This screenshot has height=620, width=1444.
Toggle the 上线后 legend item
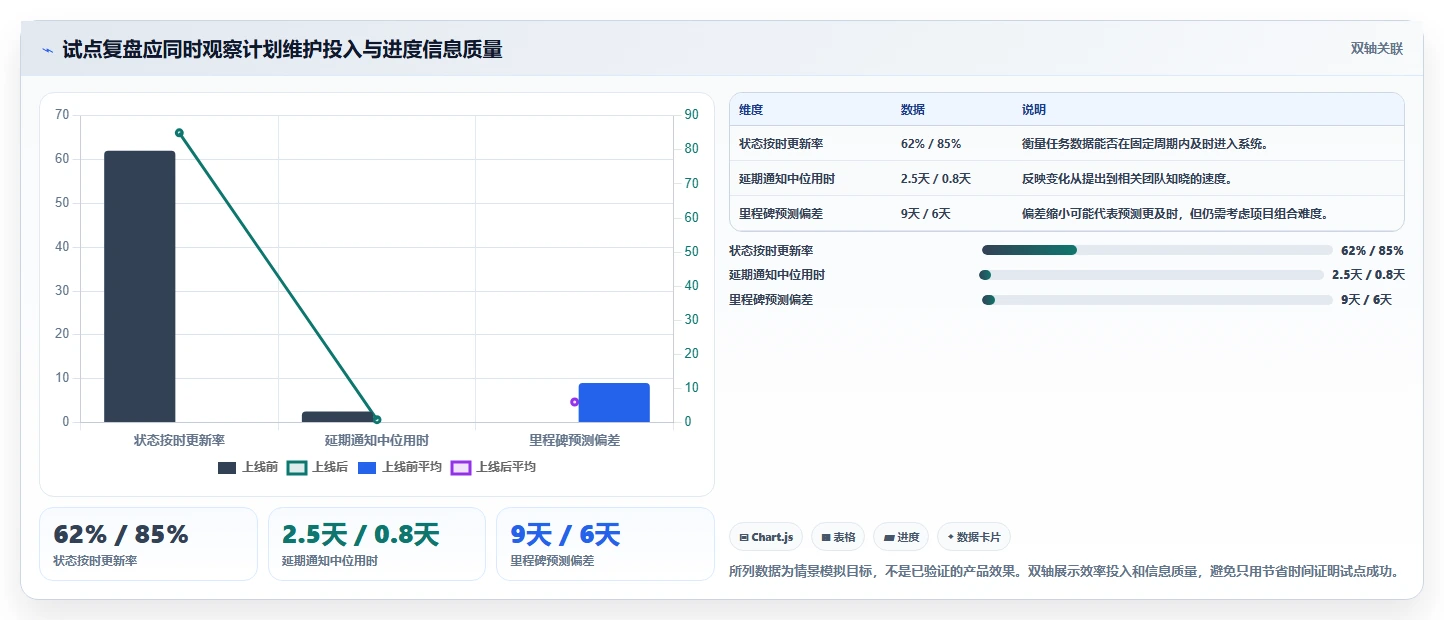click(318, 467)
